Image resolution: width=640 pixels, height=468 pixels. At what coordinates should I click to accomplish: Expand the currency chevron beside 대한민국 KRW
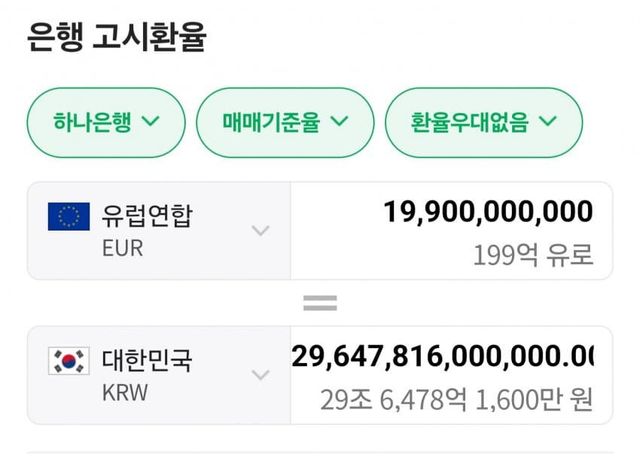[261, 375]
